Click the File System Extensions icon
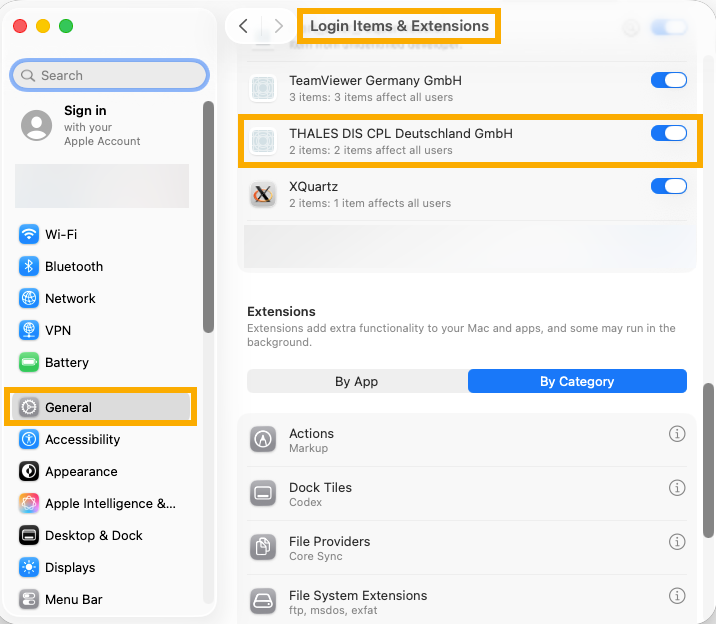Screen dimensions: 716x624 coord(263,601)
